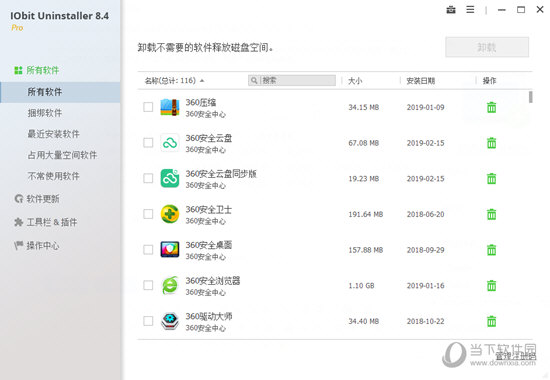The height and width of the screenshot is (380, 550).
Task: Tick checkbox for 360压缩
Action: (148, 107)
